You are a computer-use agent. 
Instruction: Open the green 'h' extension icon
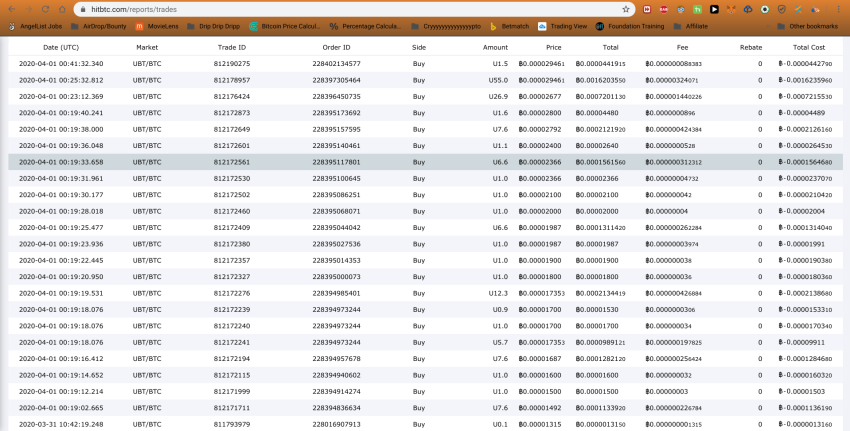tap(698, 9)
